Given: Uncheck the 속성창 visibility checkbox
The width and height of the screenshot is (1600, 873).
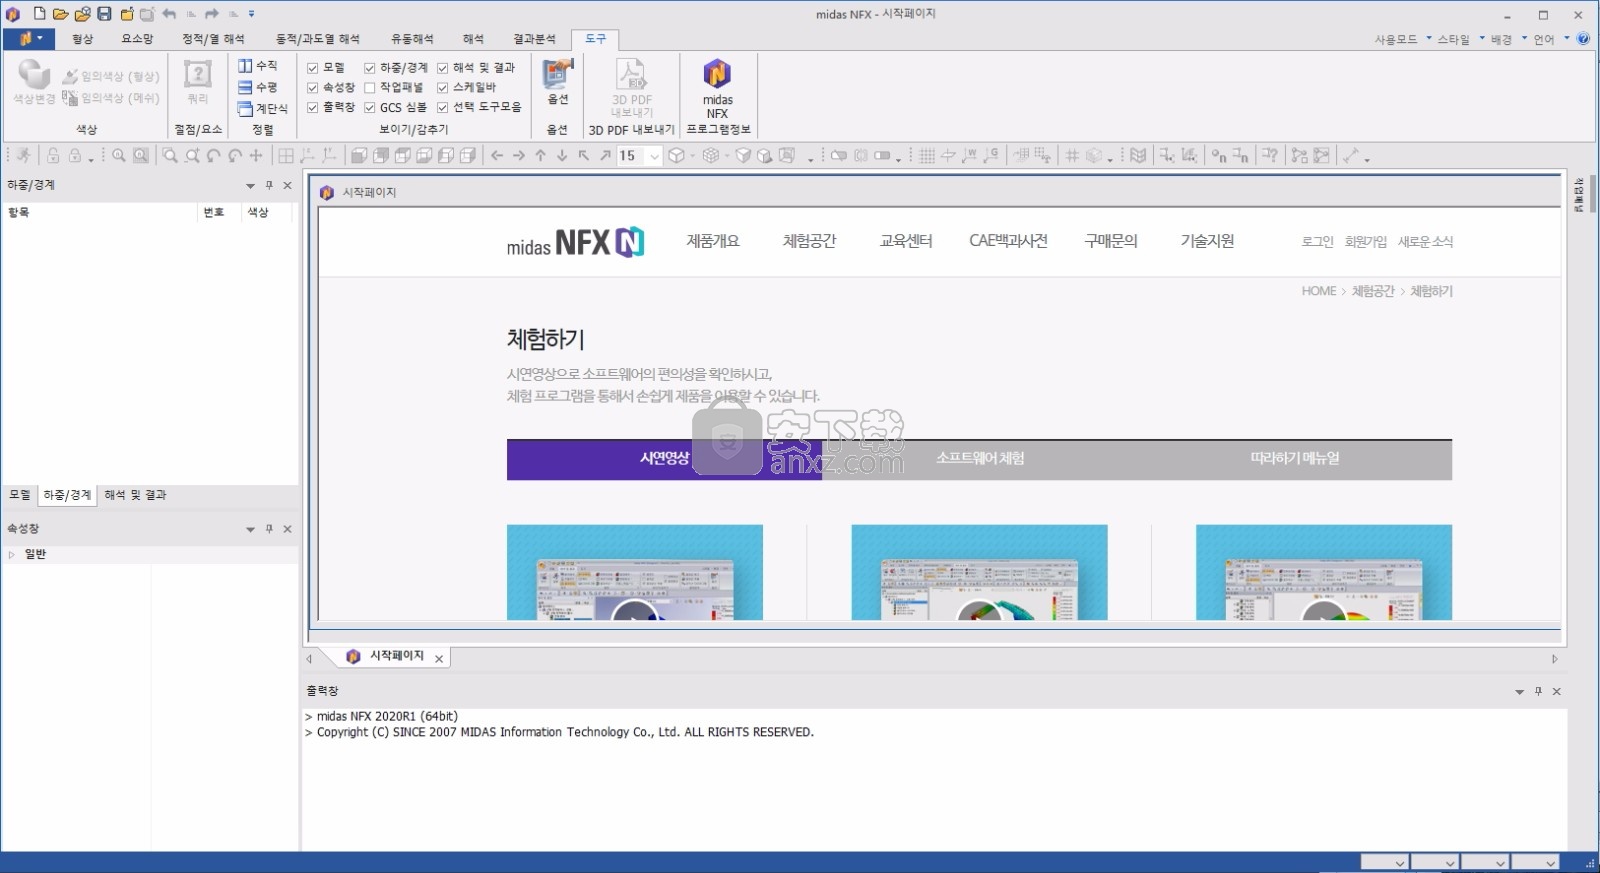Looking at the screenshot, I should [x=313, y=88].
